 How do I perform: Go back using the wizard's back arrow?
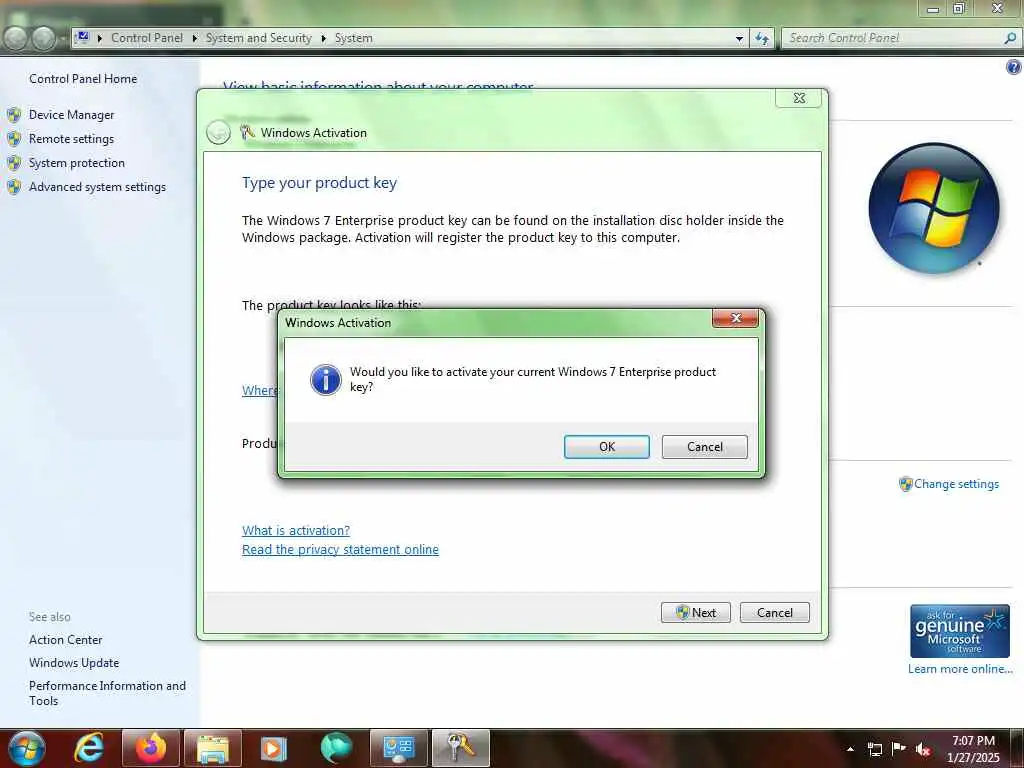(x=218, y=133)
